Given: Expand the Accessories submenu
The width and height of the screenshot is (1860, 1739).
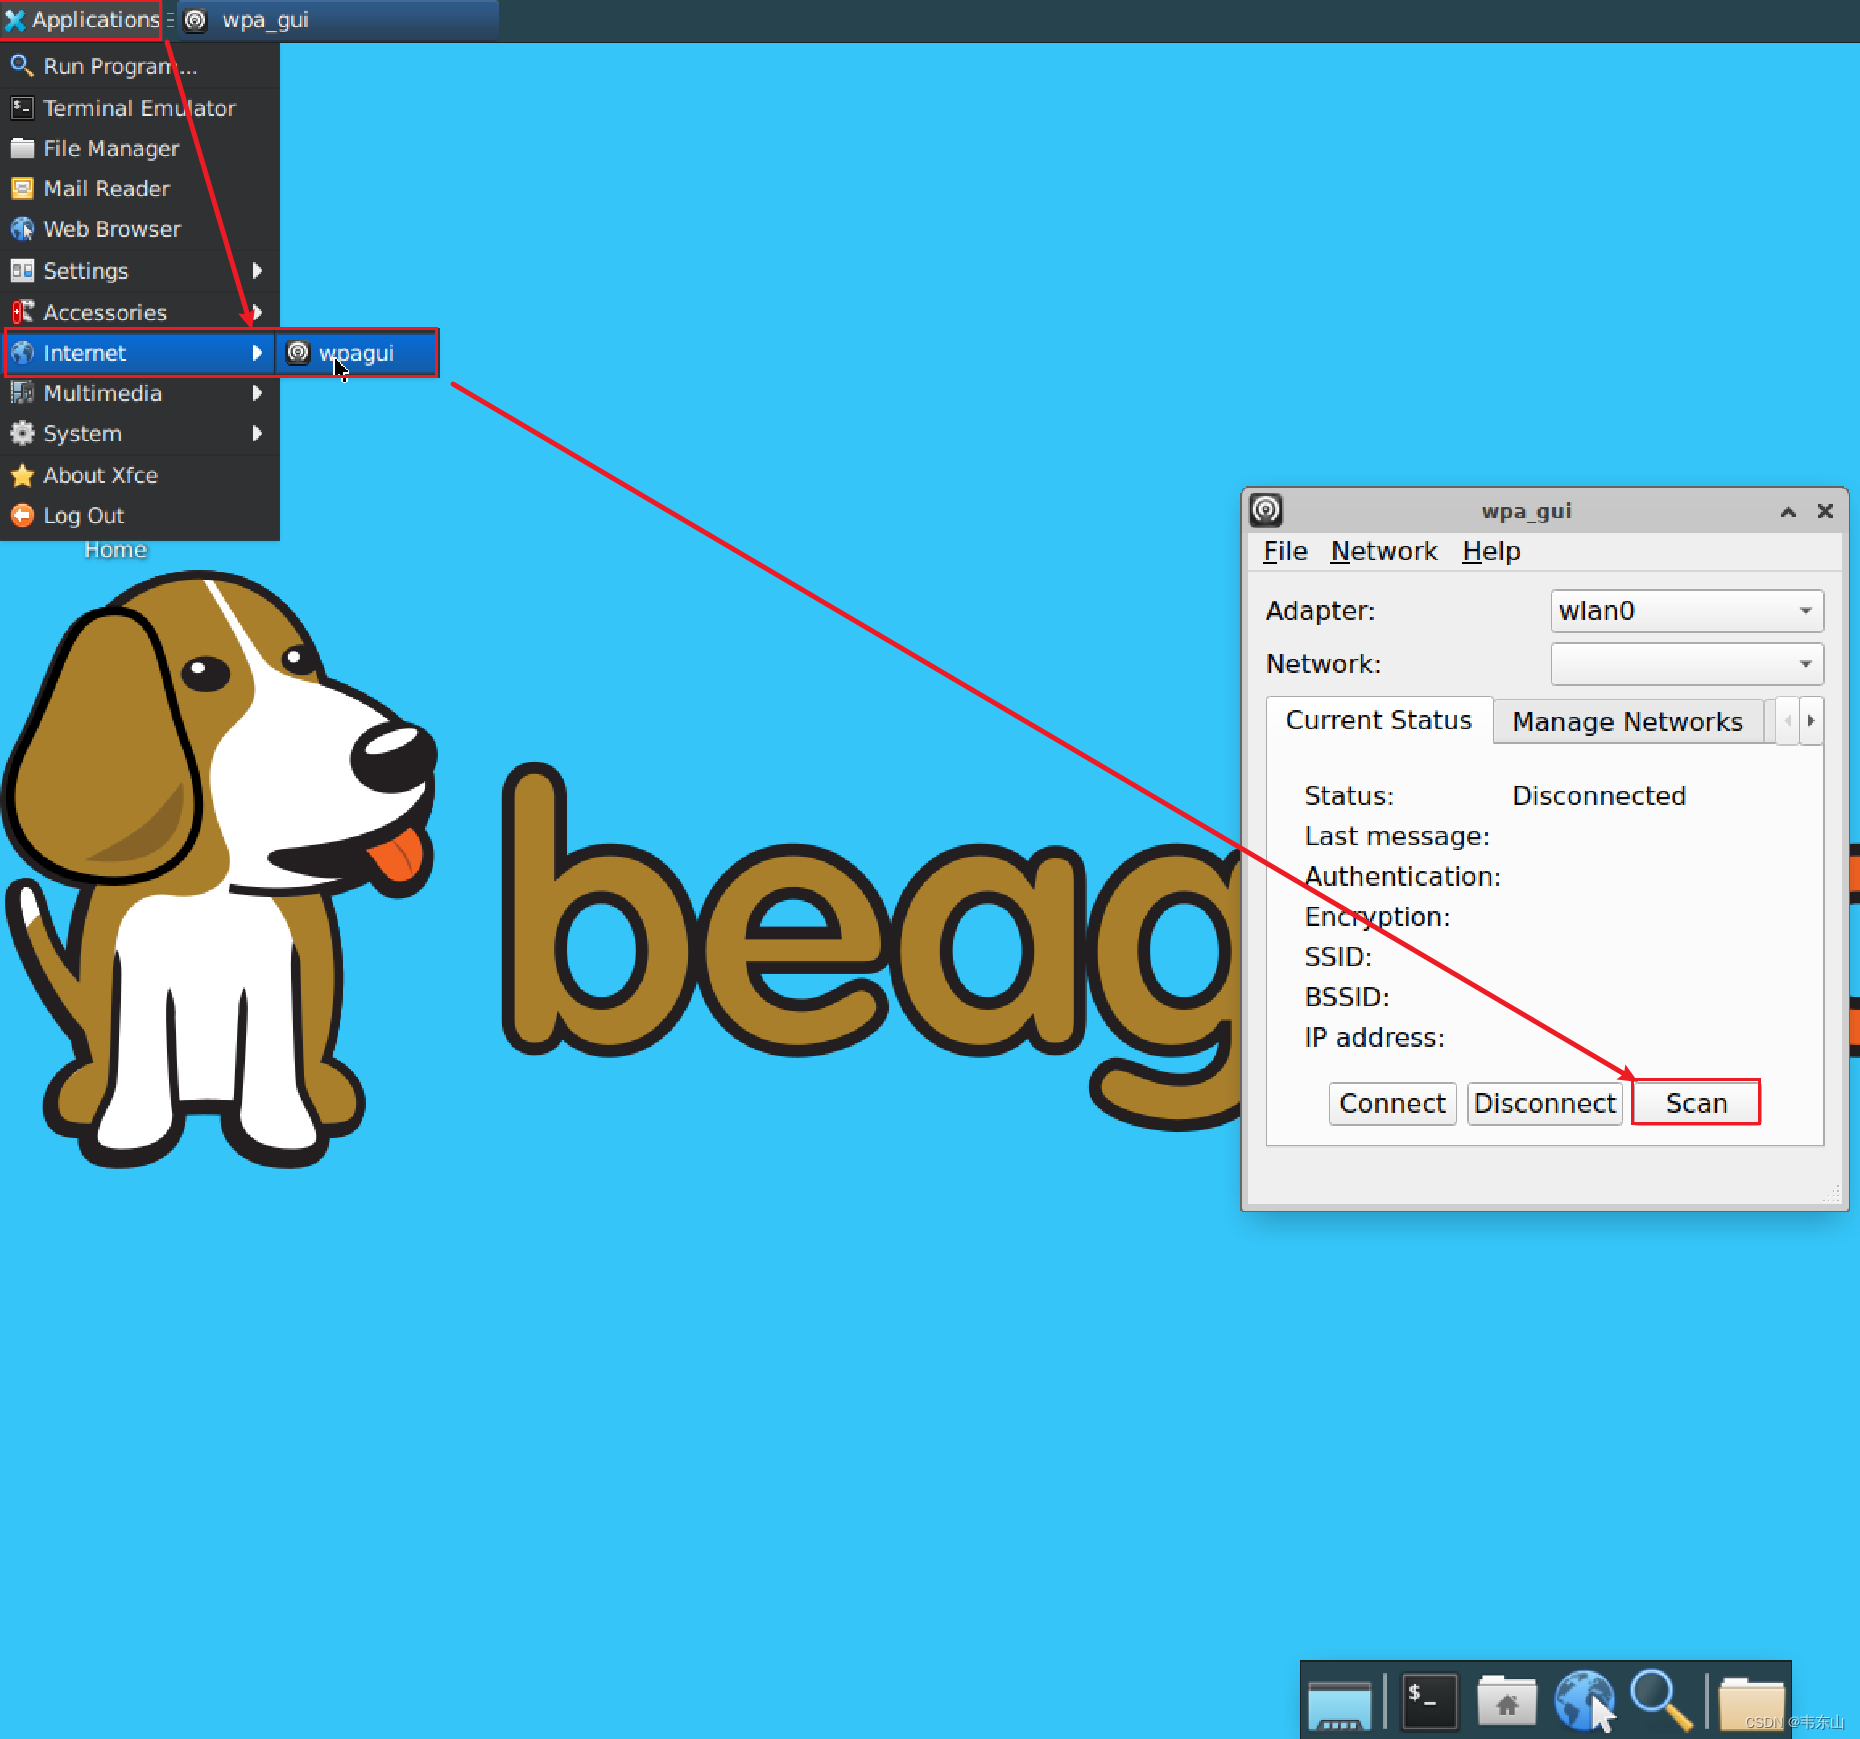Looking at the screenshot, I should pyautogui.click(x=140, y=312).
